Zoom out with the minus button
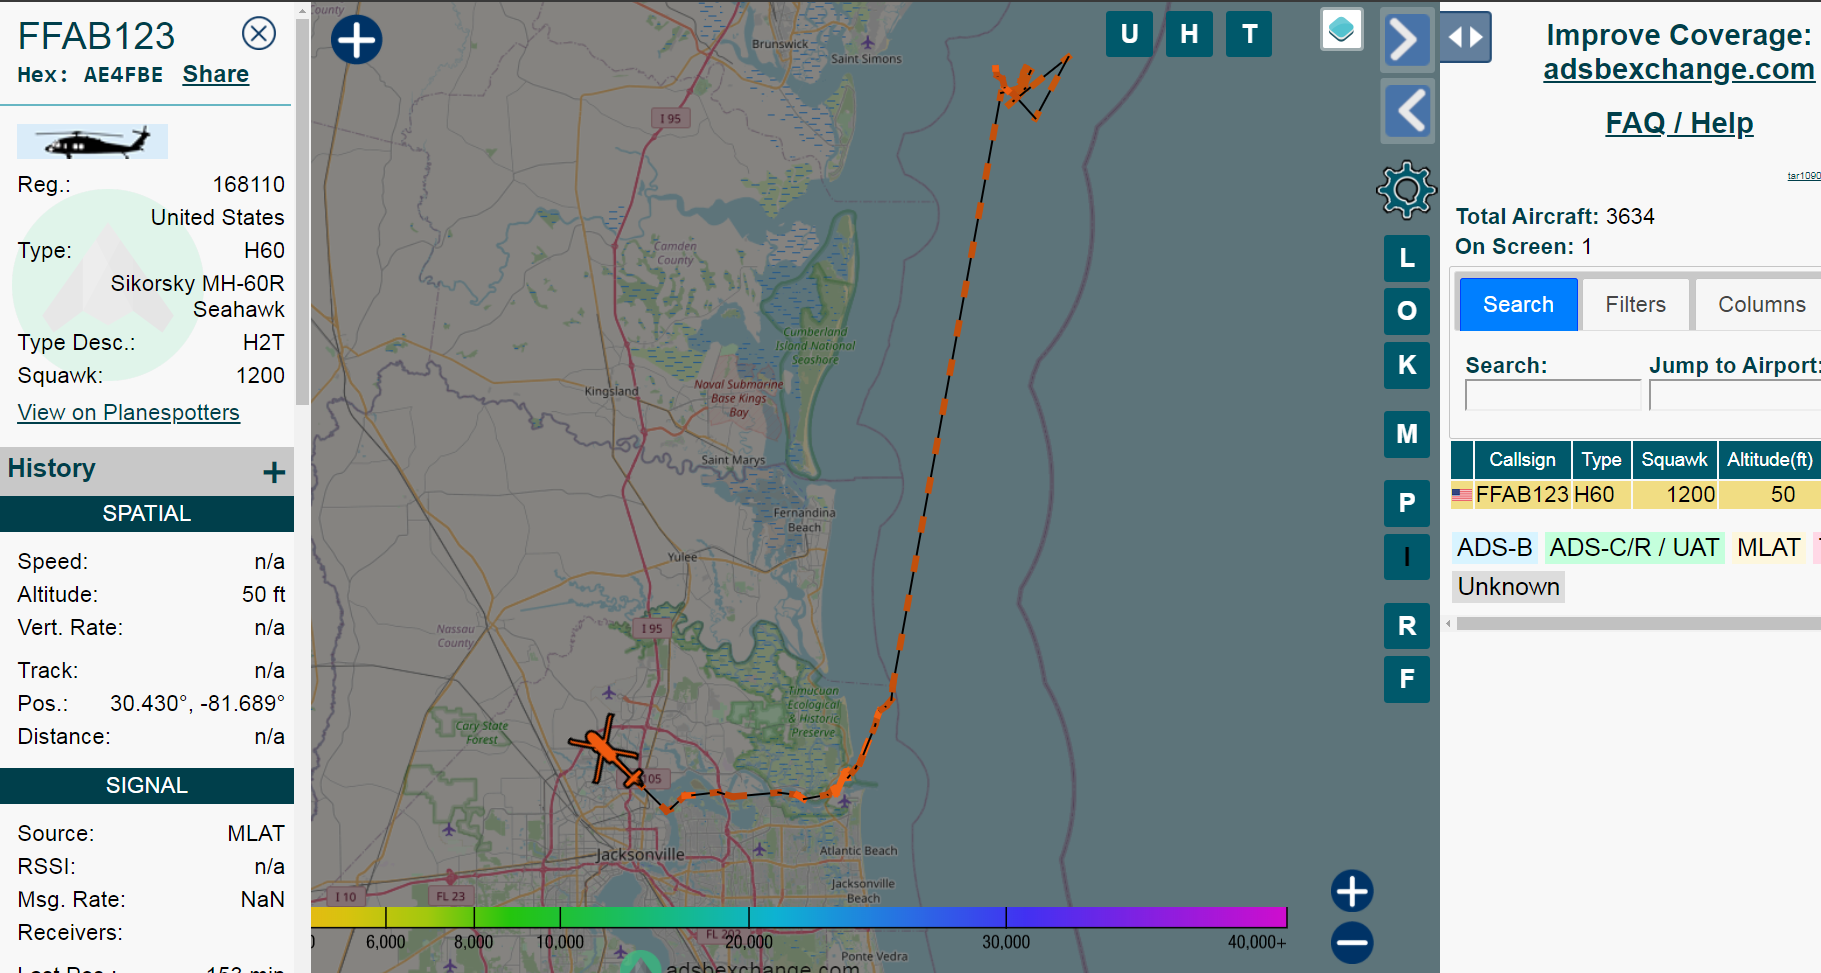 tap(1352, 943)
